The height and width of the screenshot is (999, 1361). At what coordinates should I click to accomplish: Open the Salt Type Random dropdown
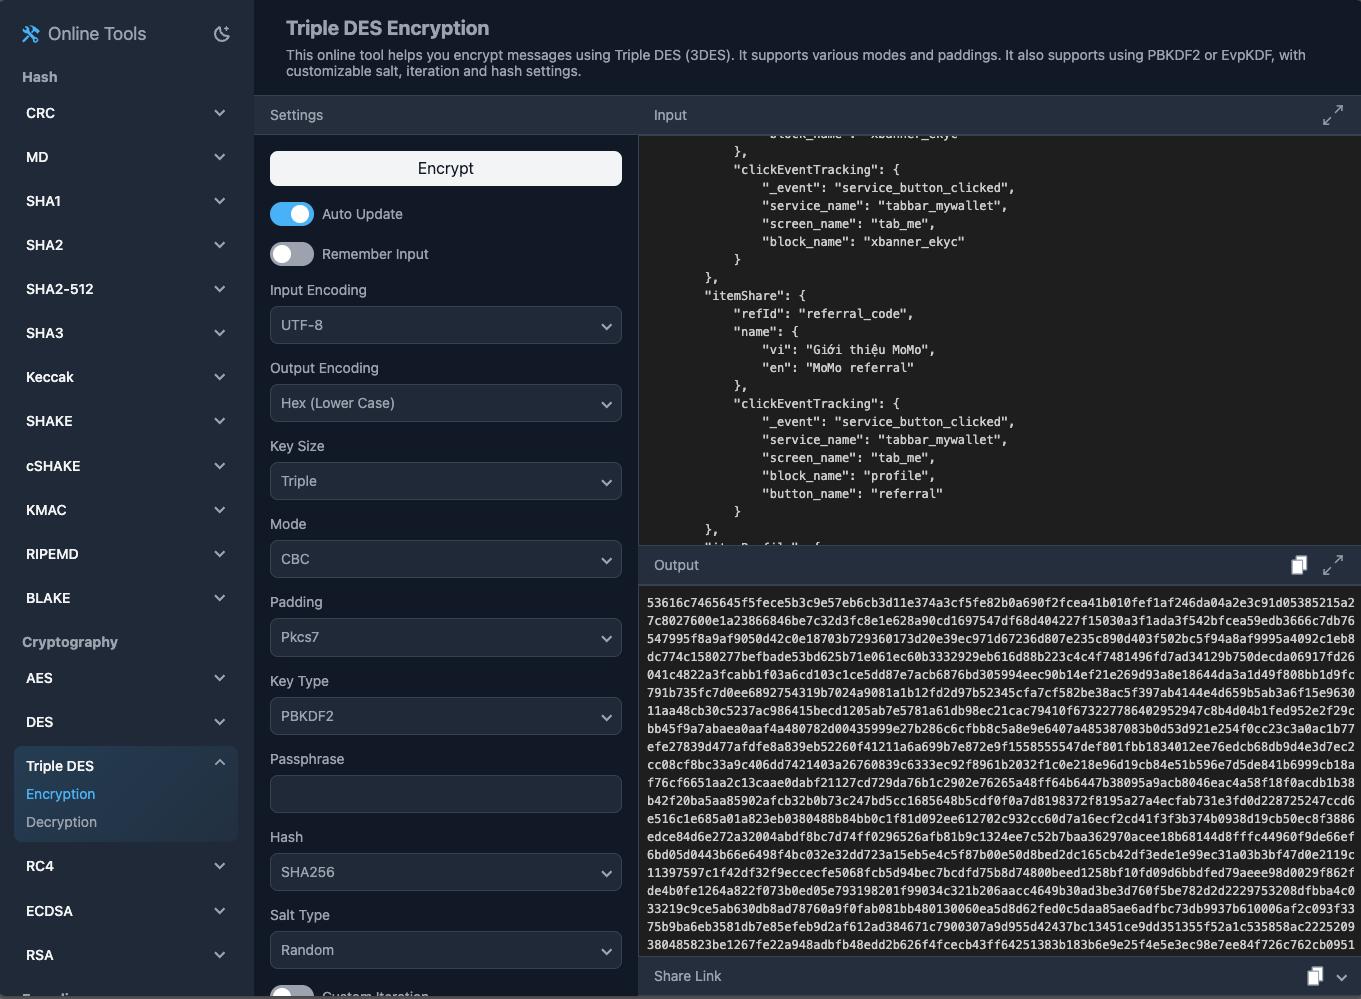[x=446, y=950]
